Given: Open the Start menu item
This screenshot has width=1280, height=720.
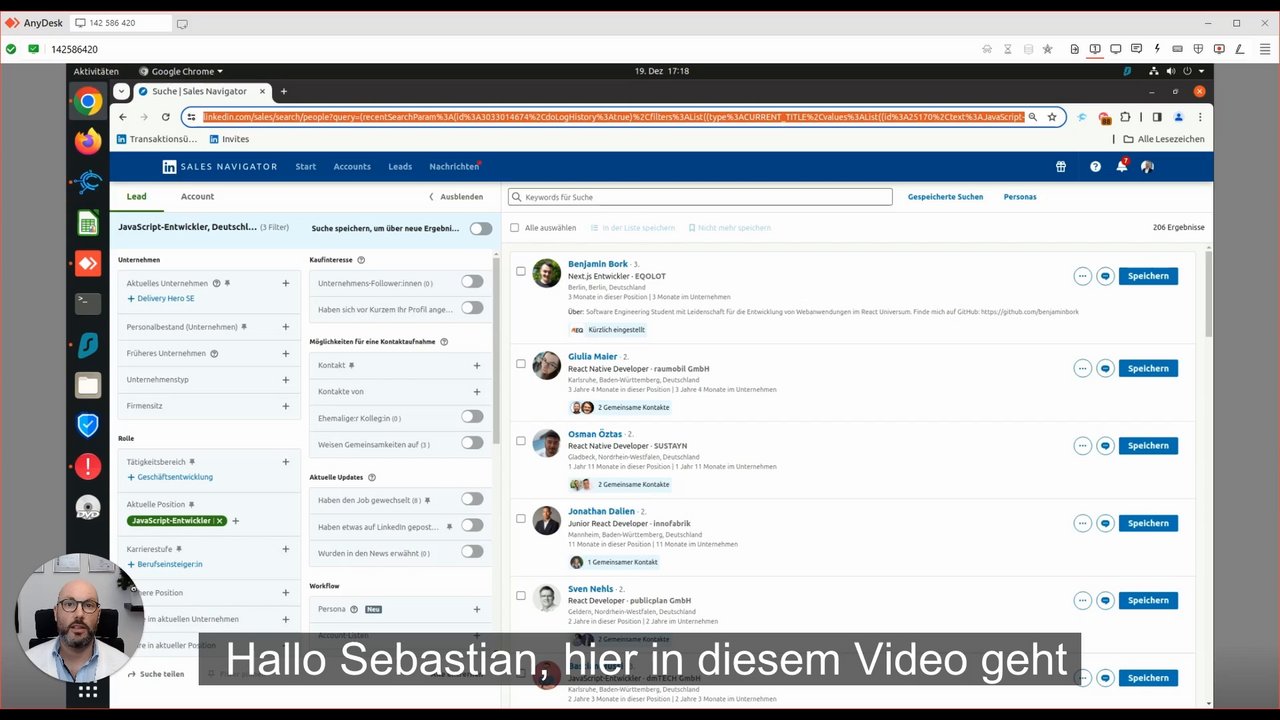Looking at the screenshot, I should click(x=306, y=167).
